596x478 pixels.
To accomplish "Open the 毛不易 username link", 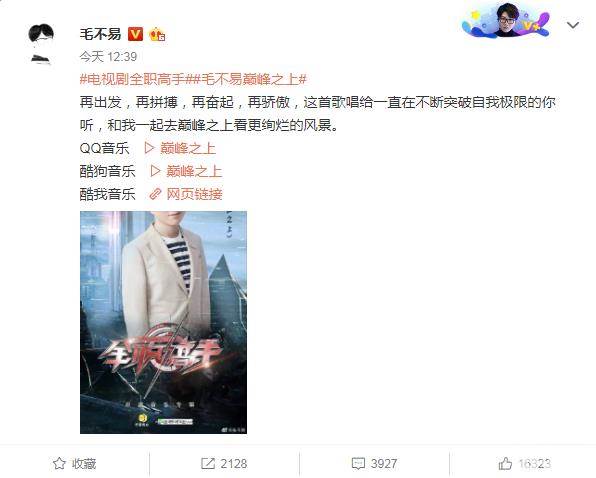I will [100, 35].
